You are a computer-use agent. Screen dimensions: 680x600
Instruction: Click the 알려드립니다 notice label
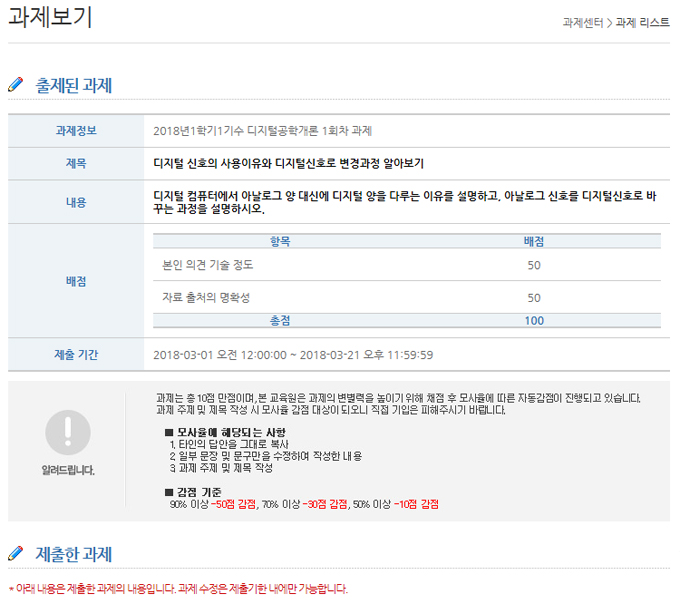pyautogui.click(x=68, y=470)
